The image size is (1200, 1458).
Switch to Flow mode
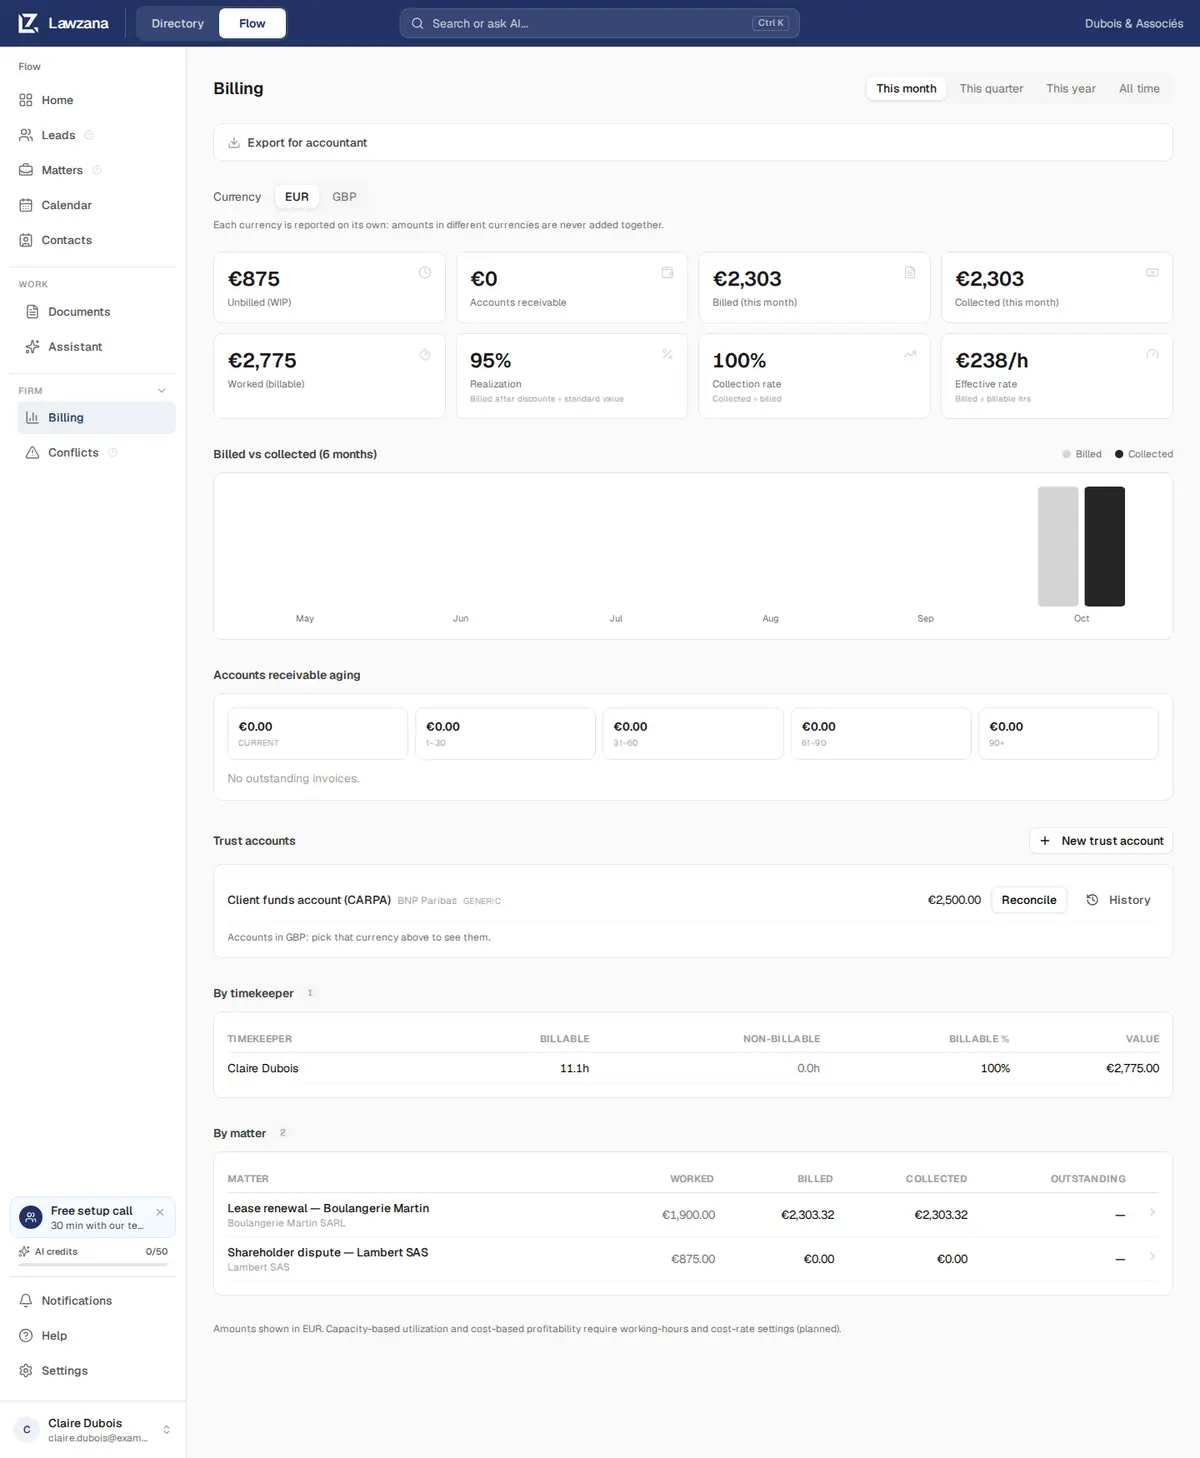[252, 23]
